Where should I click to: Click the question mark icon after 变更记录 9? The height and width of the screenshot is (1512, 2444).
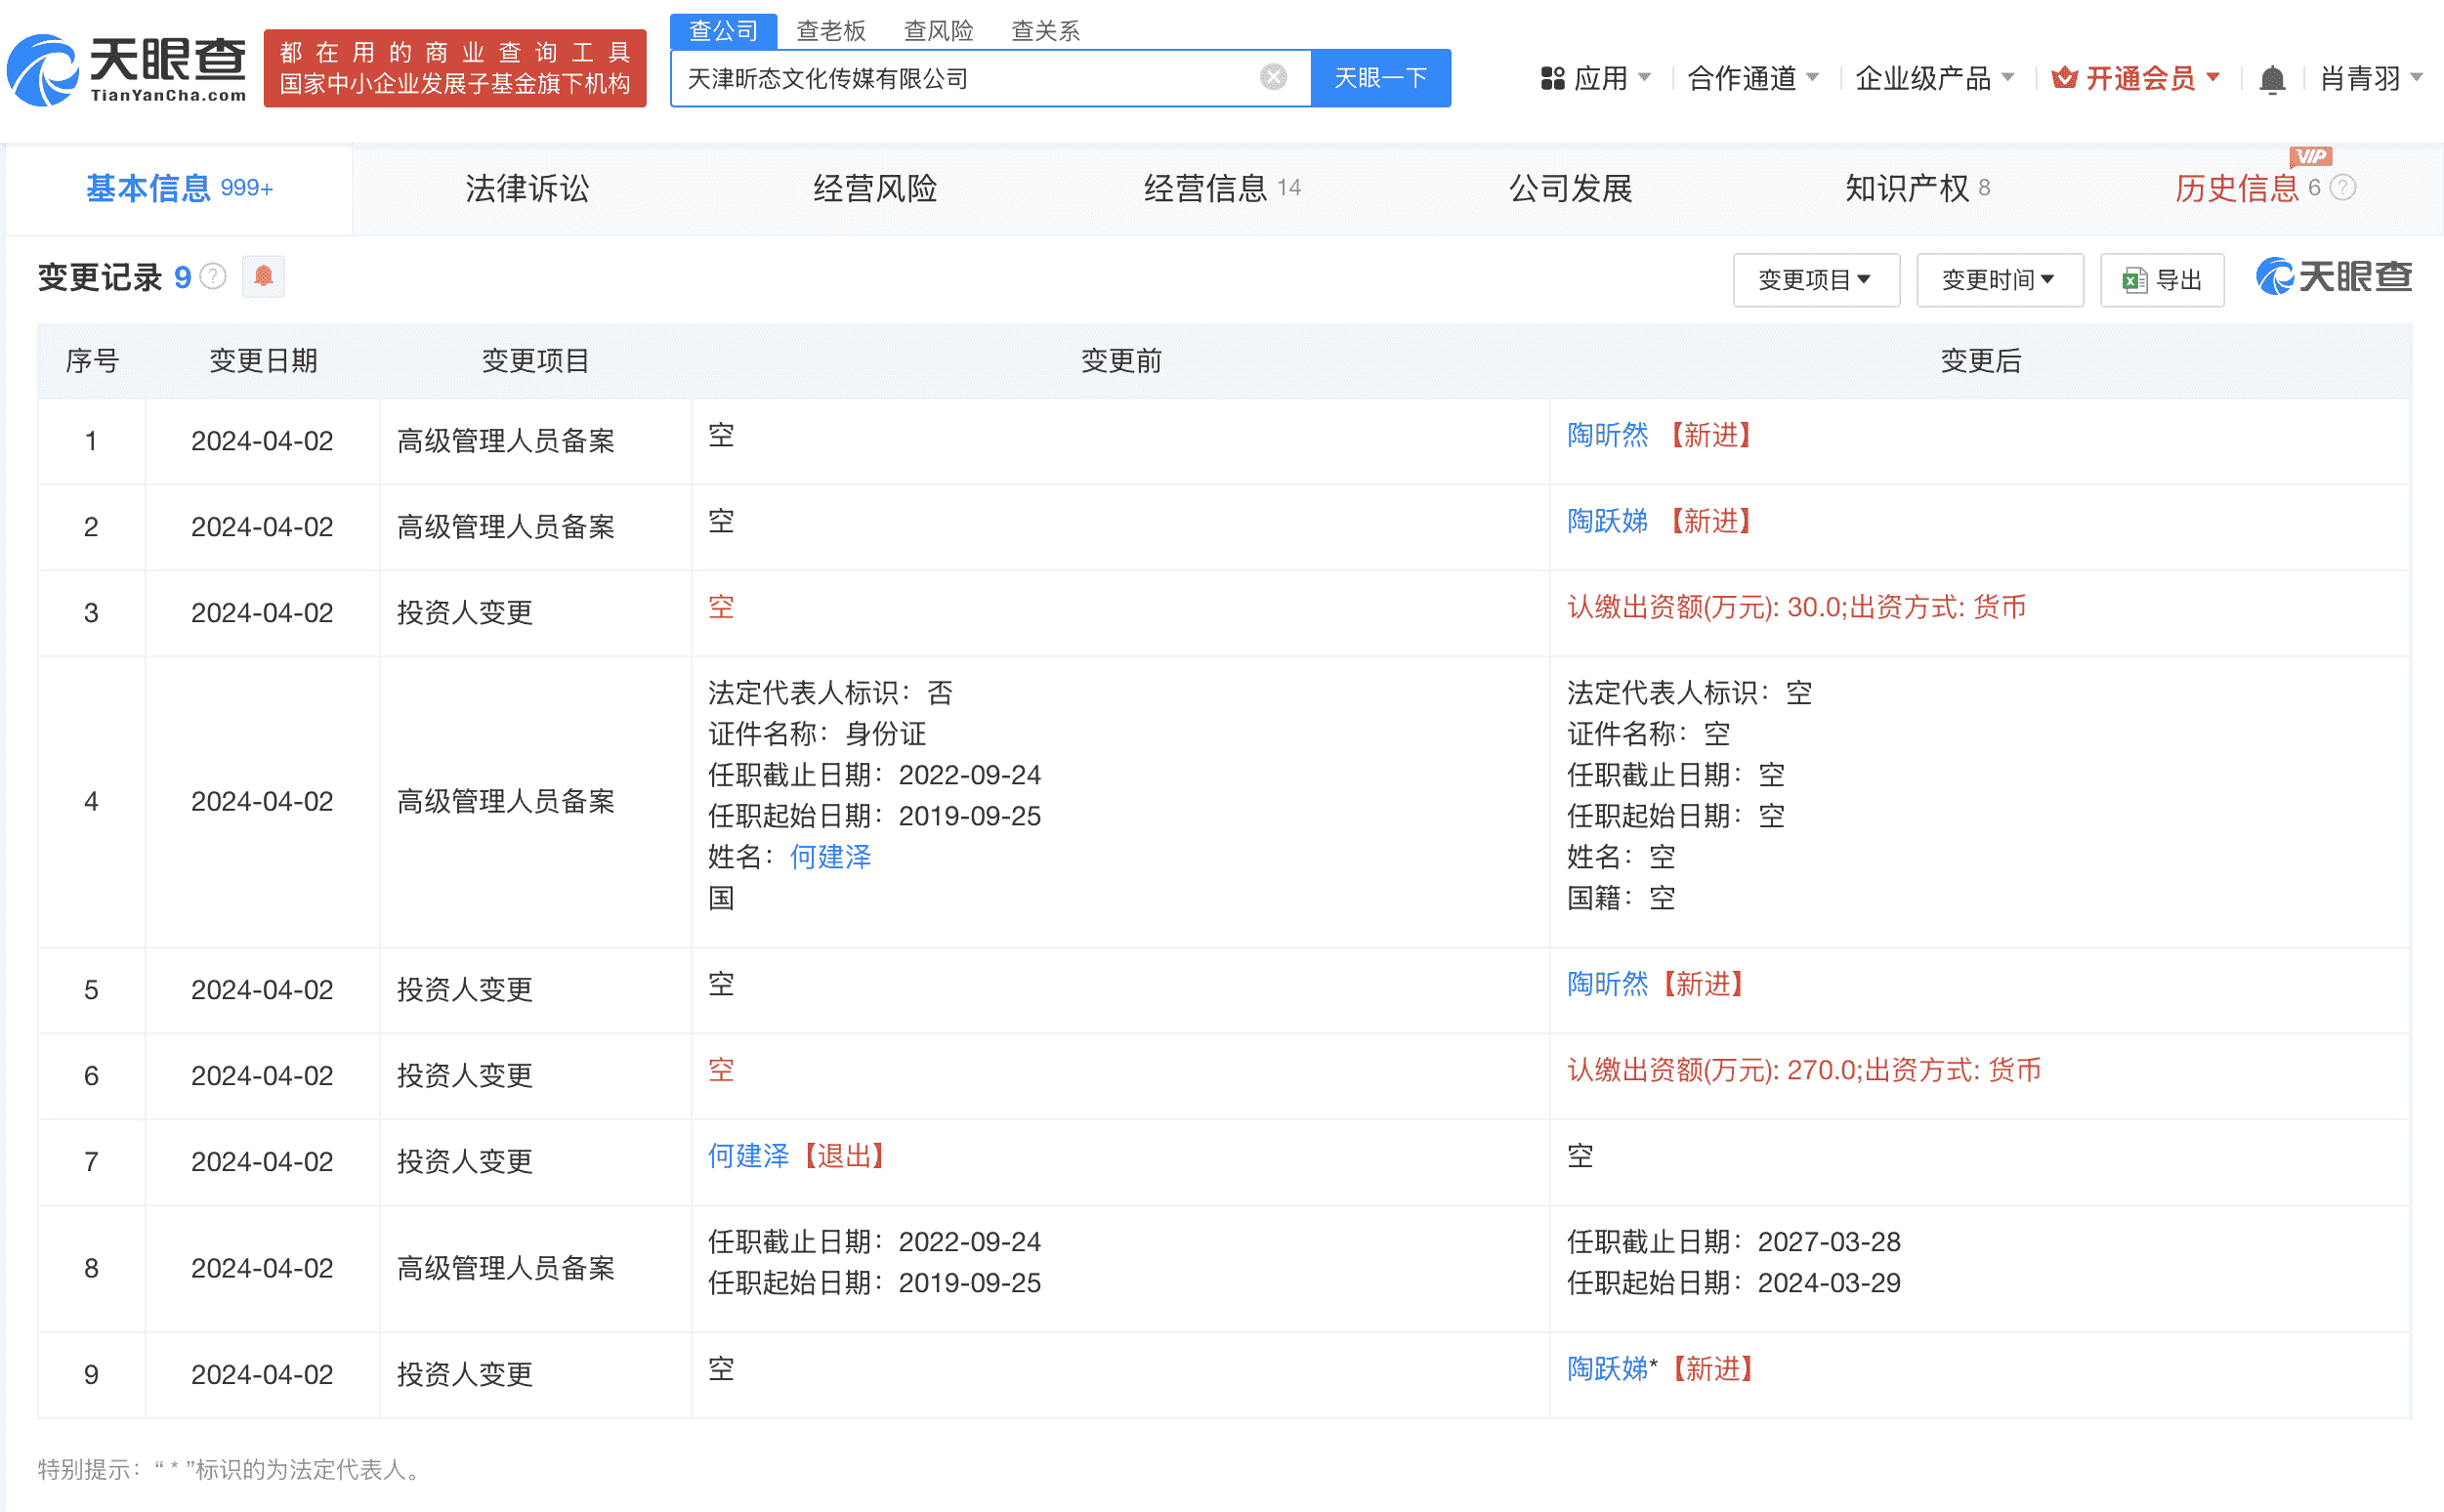[213, 278]
